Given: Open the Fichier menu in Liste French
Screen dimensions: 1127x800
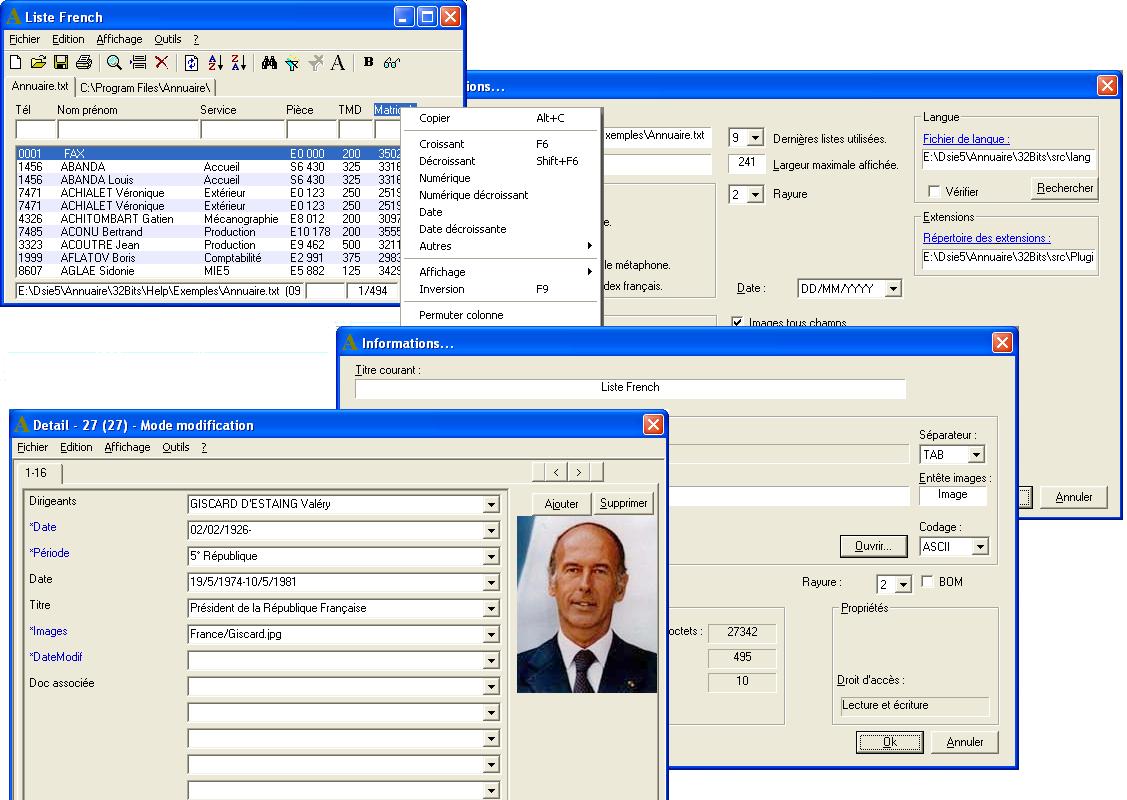Looking at the screenshot, I should click(x=24, y=39).
